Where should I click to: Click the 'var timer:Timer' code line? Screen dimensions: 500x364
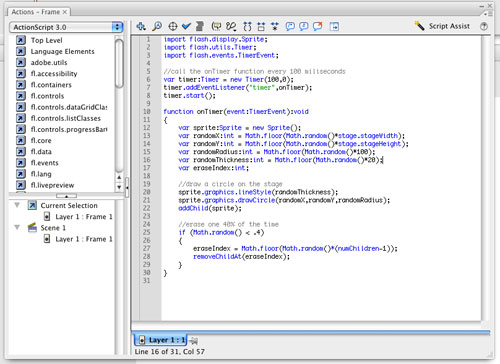[x=228, y=79]
